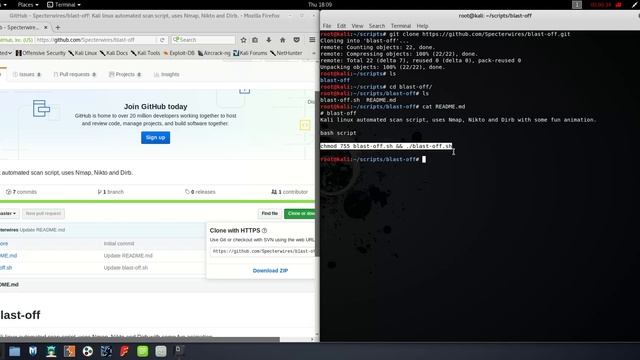Screen dimensions: 640x360
Task: Open the Update README.md commit message
Action: (42, 230)
